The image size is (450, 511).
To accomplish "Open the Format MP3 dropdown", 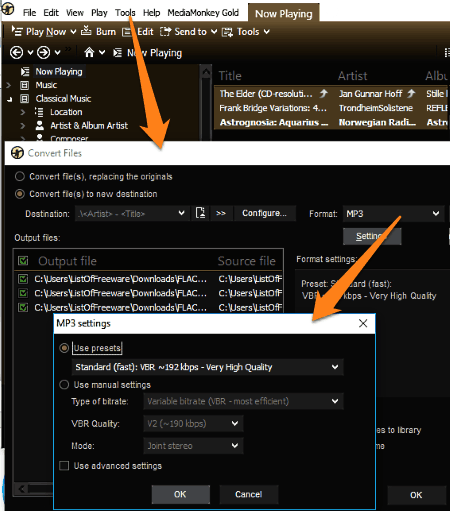I will 393,213.
